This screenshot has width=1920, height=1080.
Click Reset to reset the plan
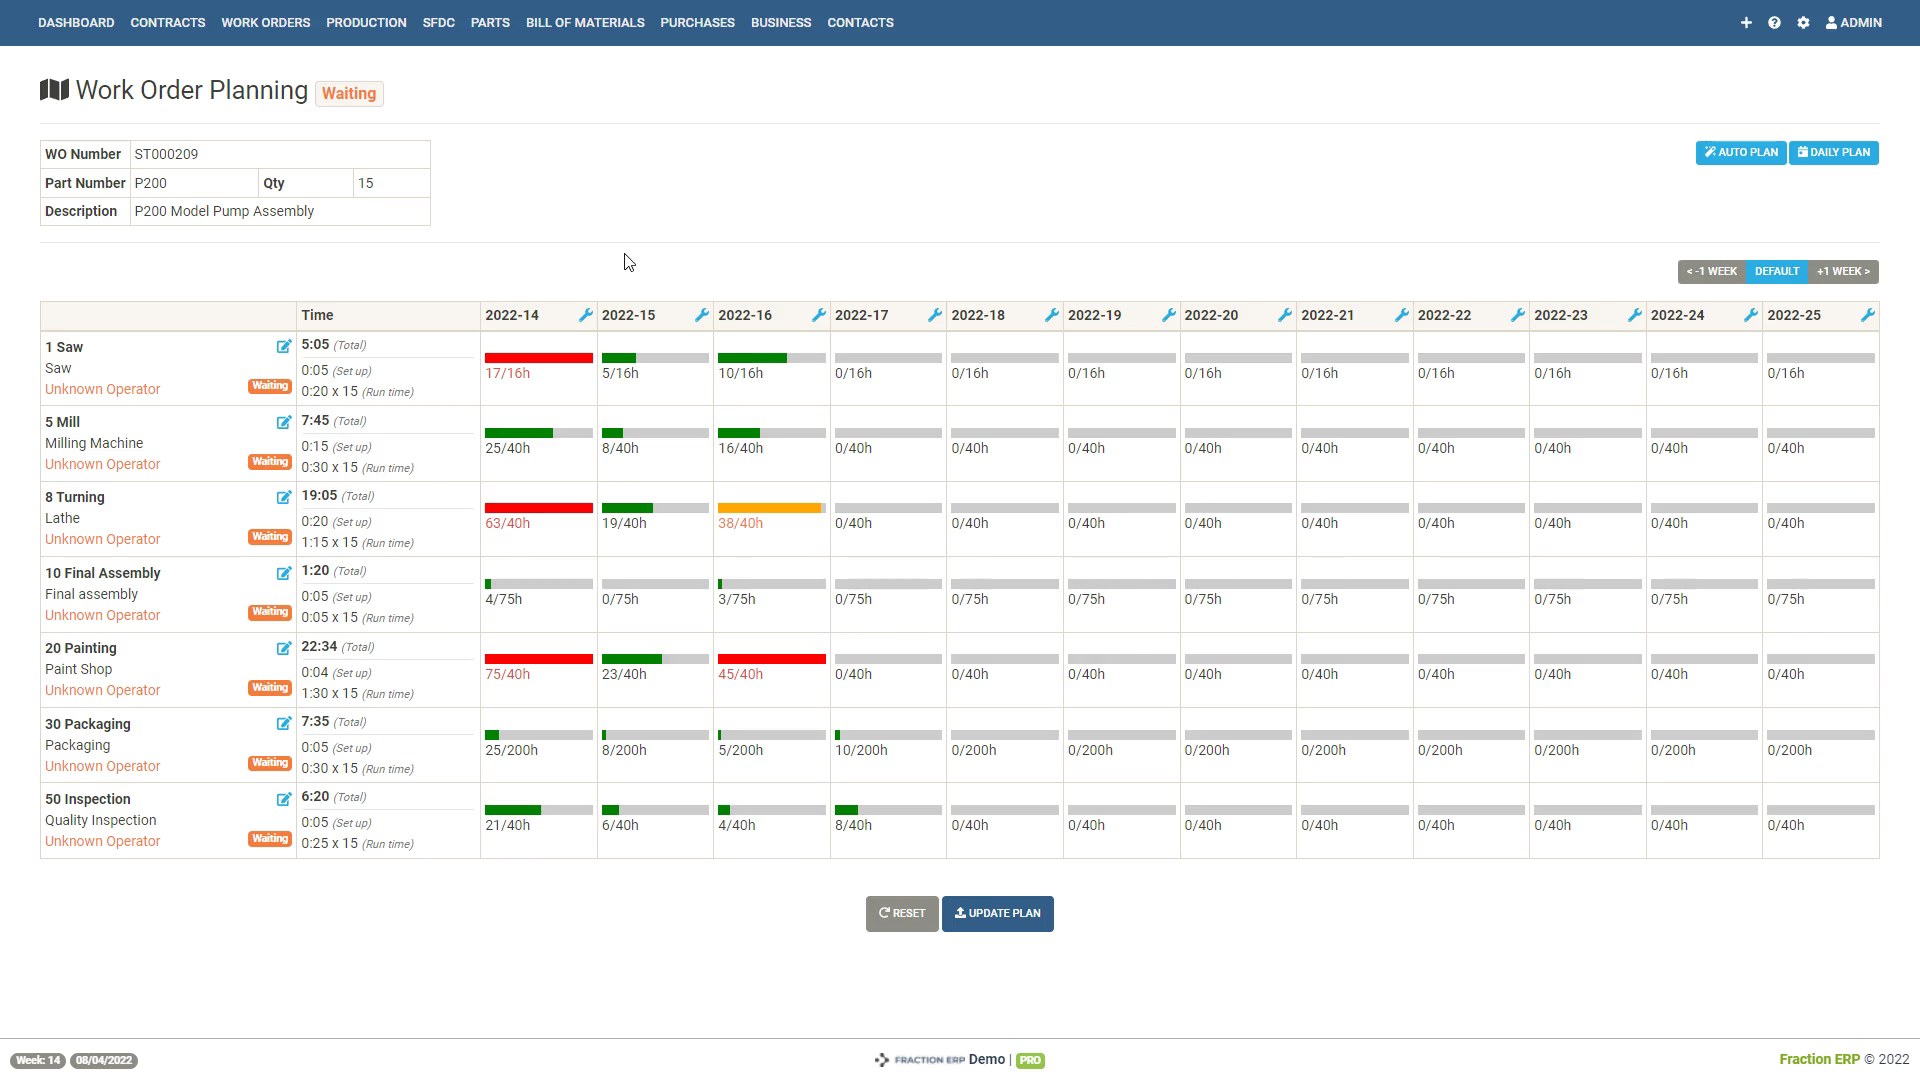click(901, 913)
